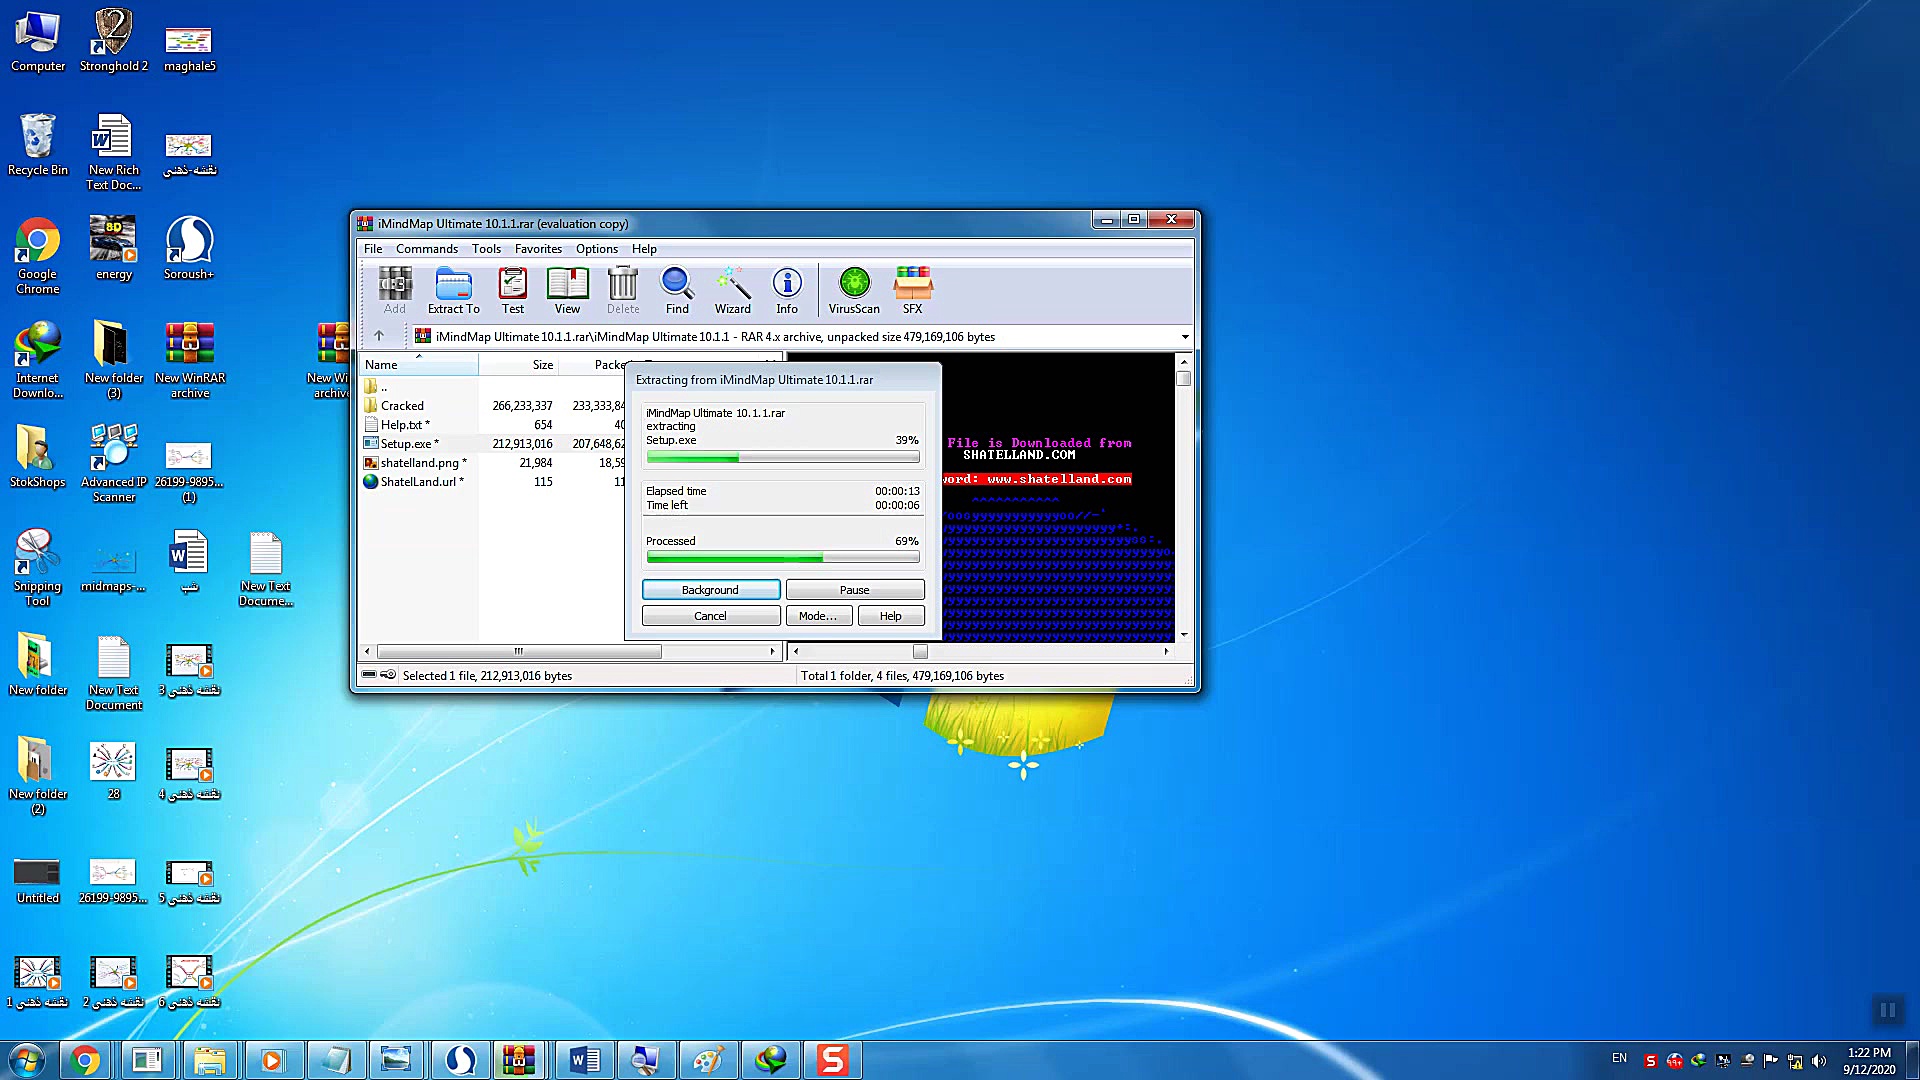
Task: Click the taskbar clock showing 1:22 PM
Action: coord(1869,1061)
